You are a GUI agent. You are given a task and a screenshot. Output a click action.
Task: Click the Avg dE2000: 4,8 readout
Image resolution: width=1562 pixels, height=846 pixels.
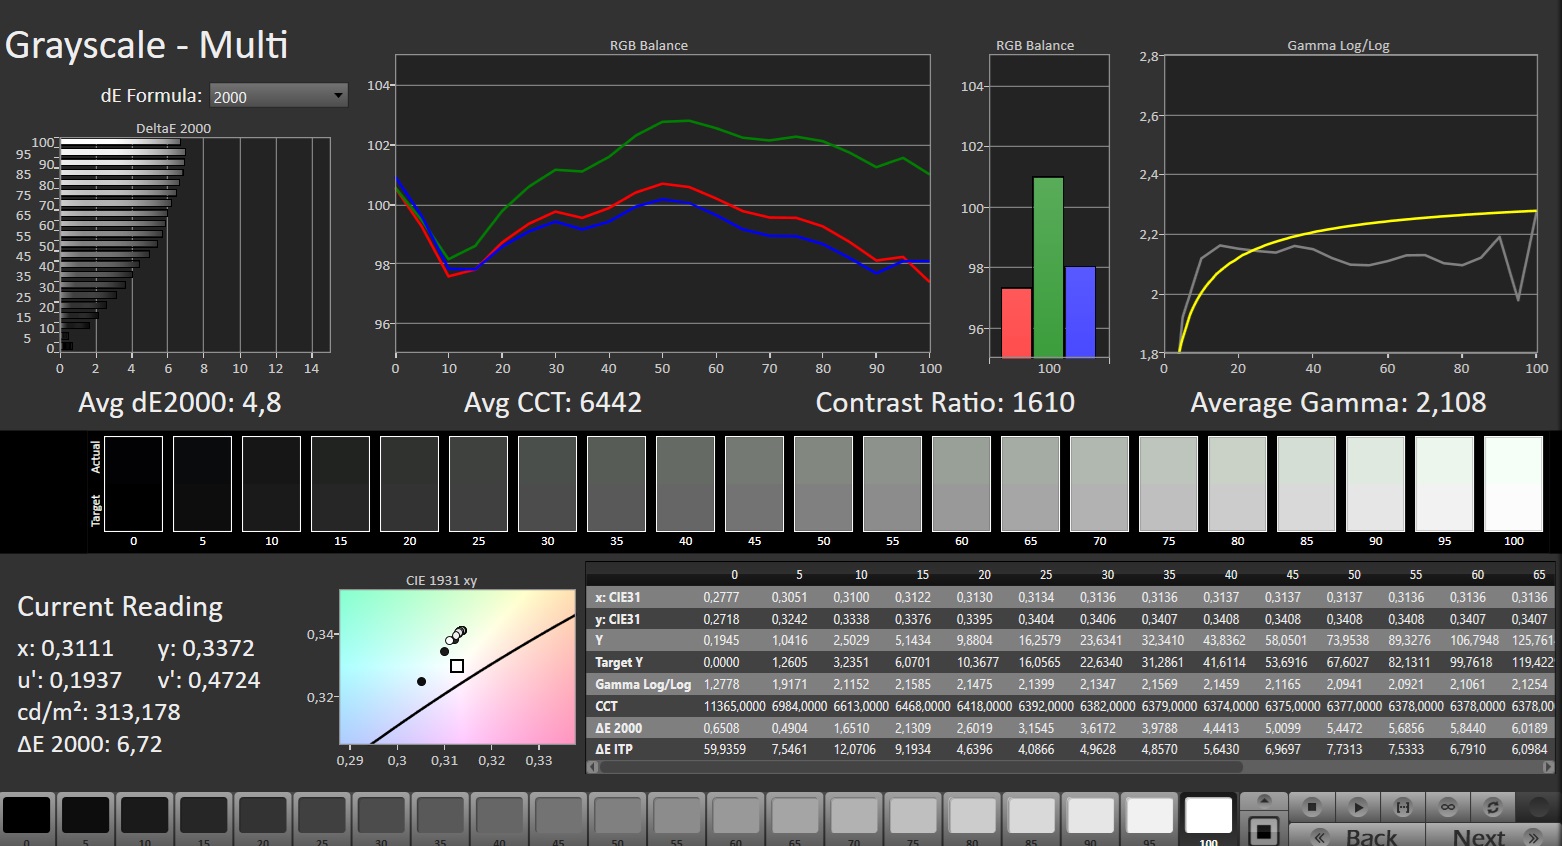pos(180,402)
